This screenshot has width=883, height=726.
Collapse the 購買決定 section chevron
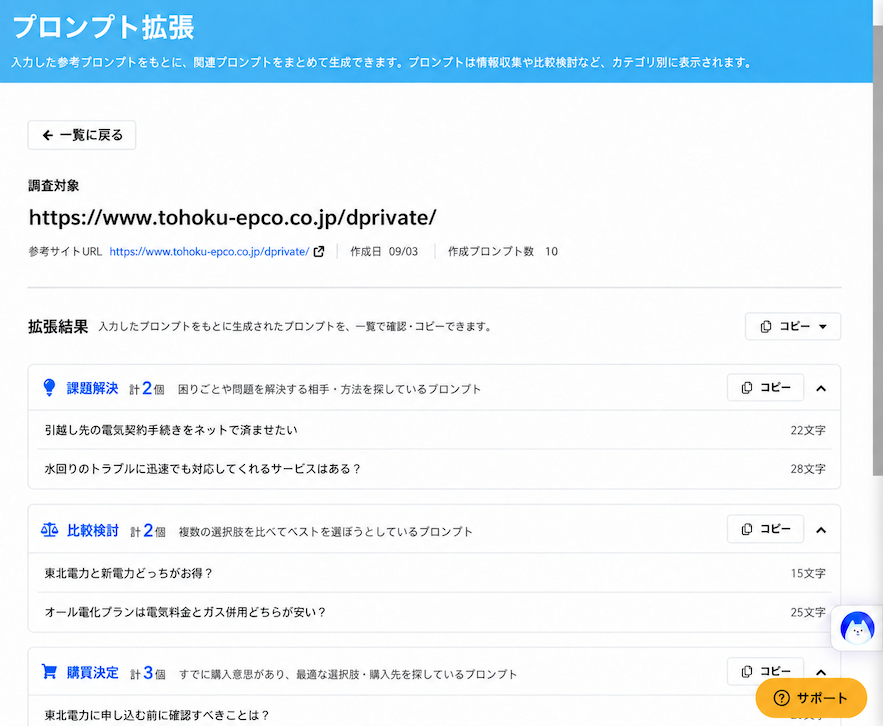pyautogui.click(x=821, y=672)
